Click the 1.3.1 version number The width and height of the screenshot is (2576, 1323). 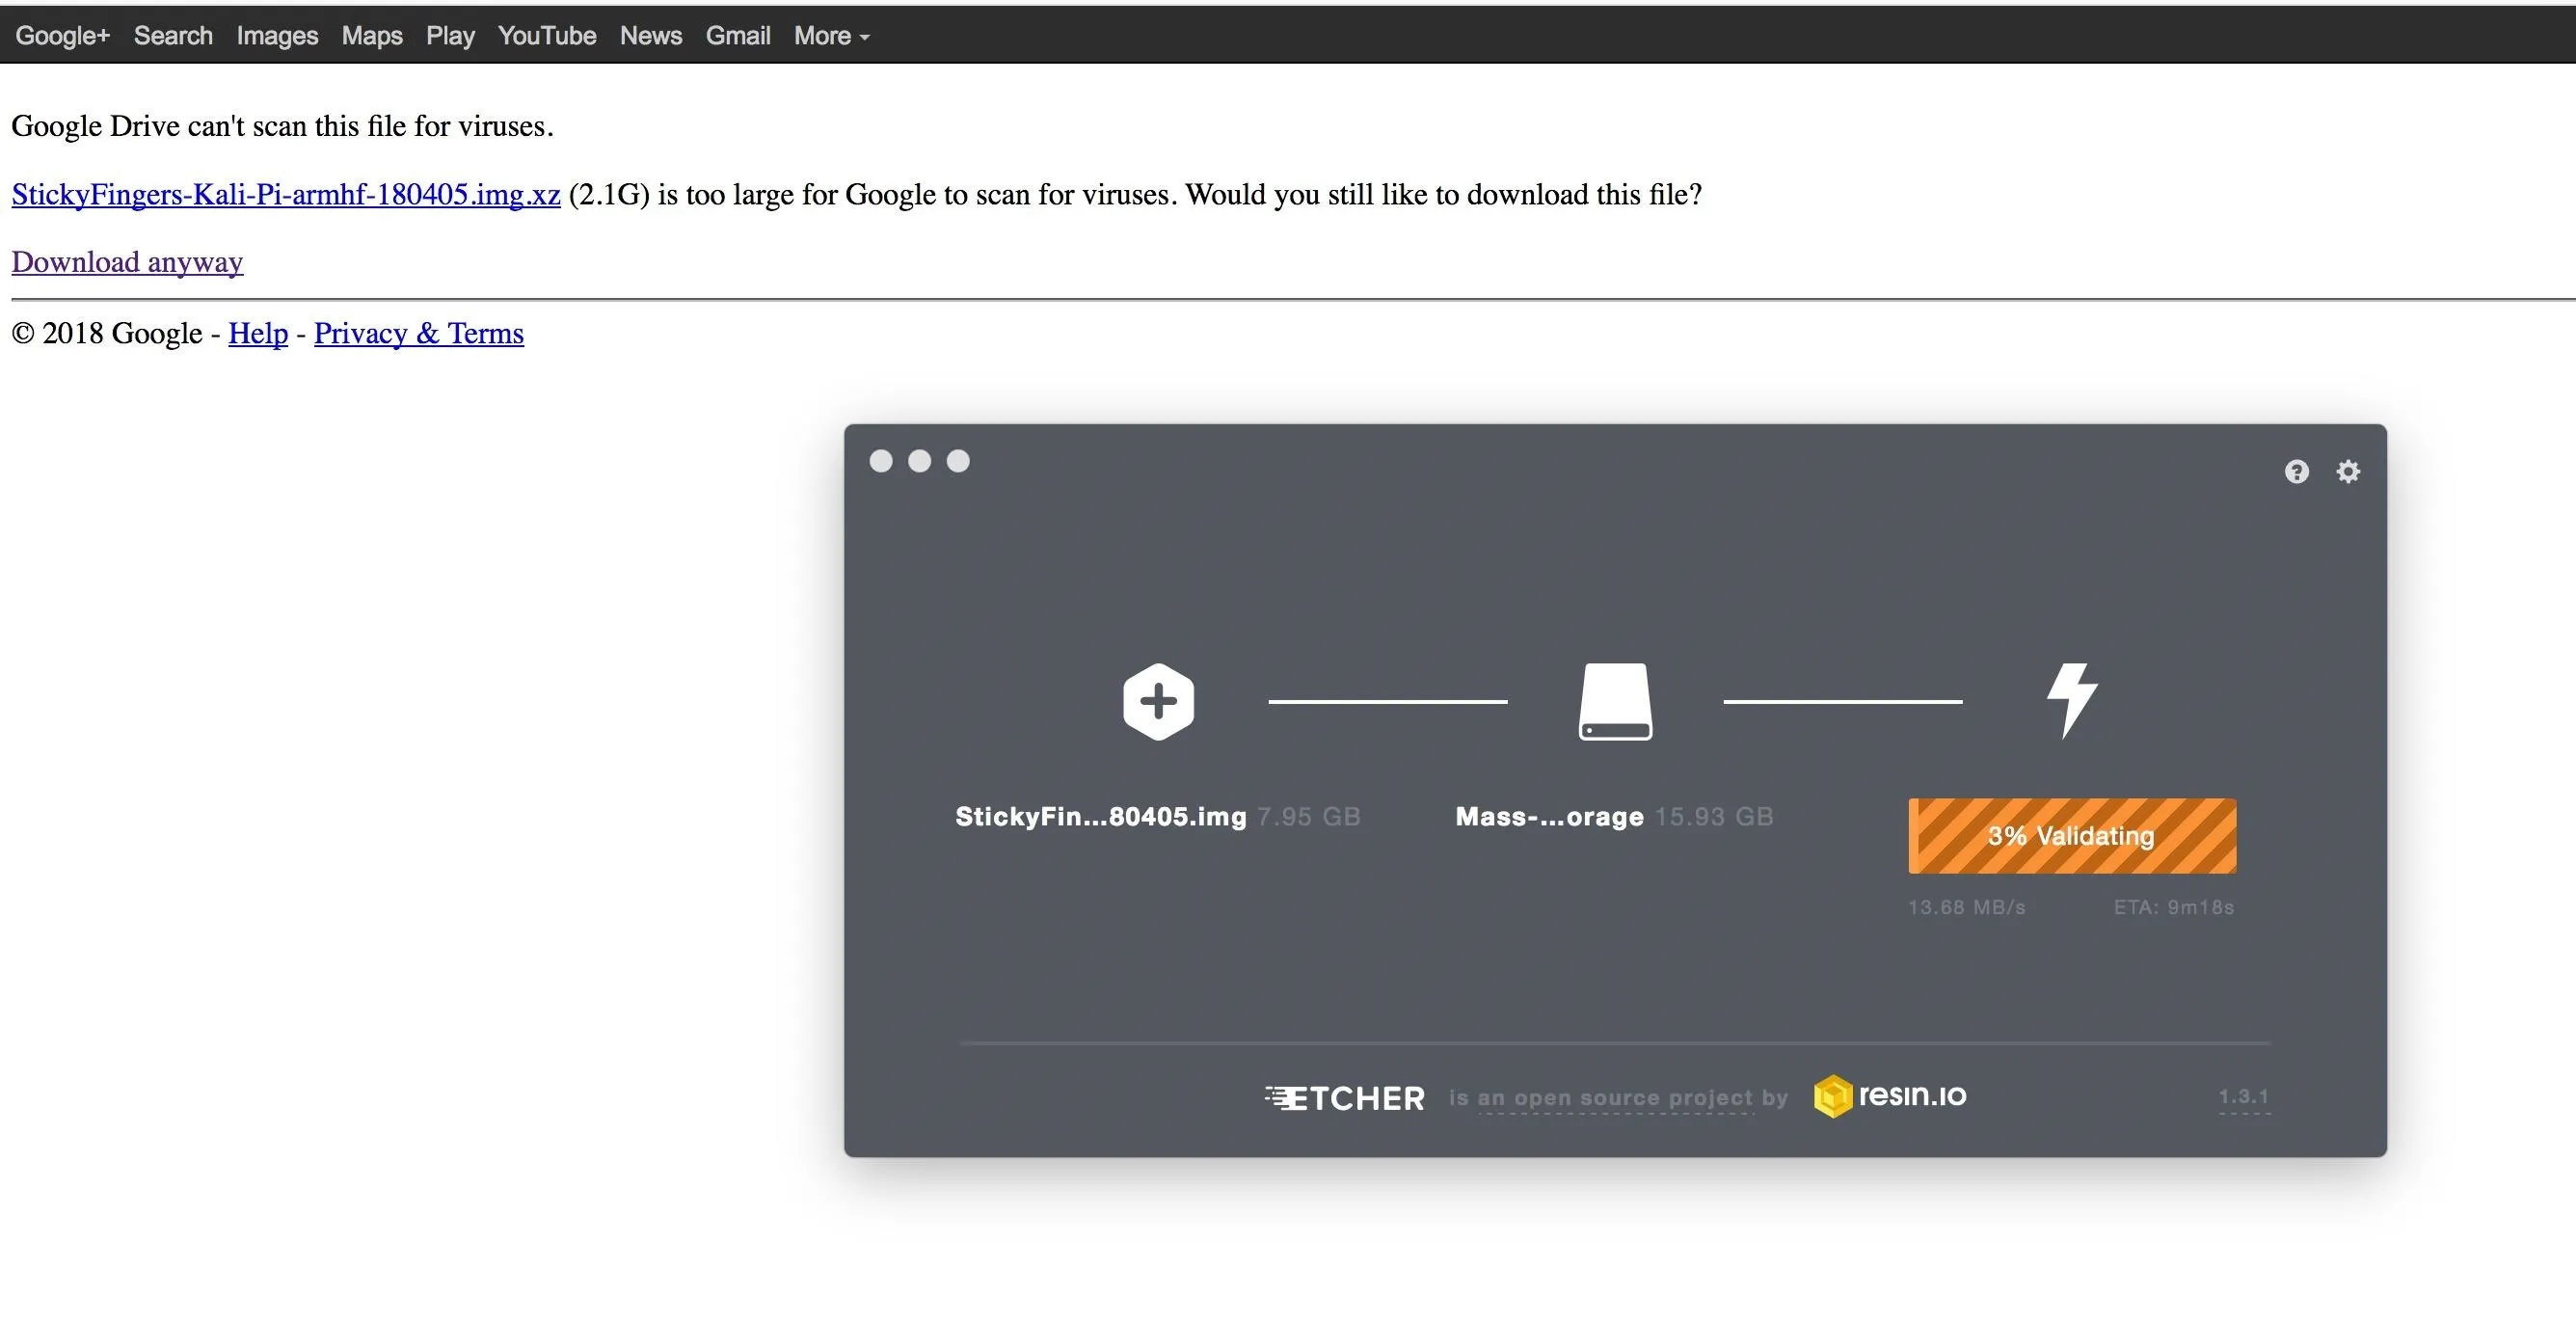(2244, 1097)
